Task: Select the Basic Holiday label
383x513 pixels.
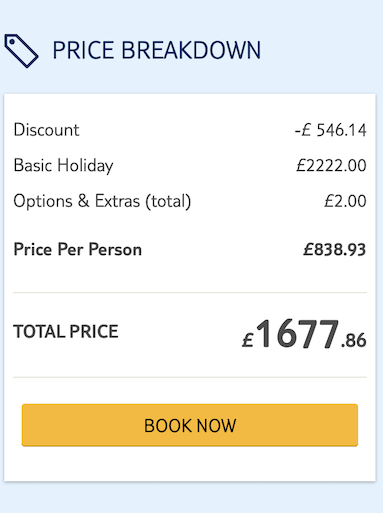Action: coord(63,166)
